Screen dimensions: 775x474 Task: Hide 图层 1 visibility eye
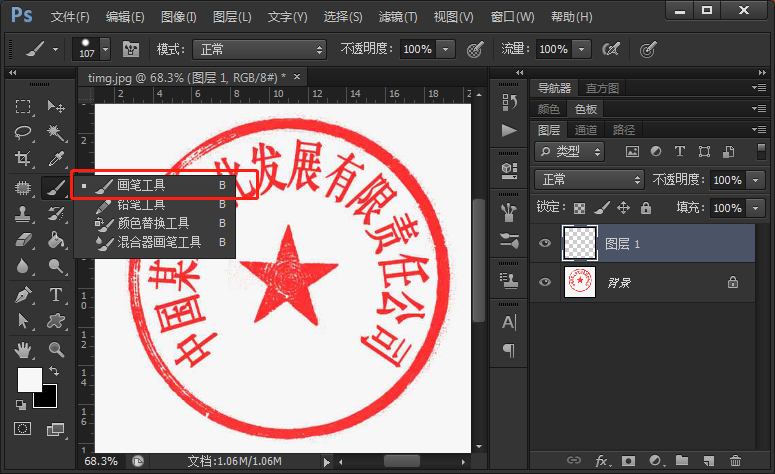545,243
